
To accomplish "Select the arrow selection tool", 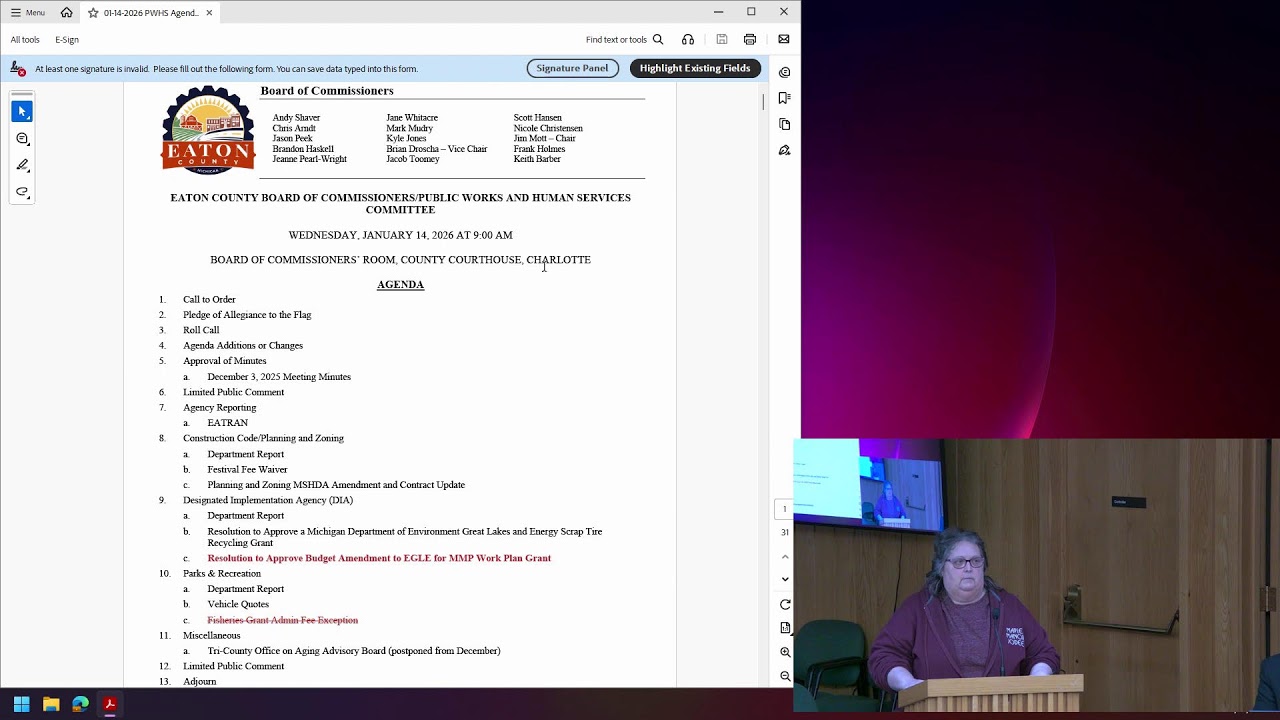I will click(22, 111).
